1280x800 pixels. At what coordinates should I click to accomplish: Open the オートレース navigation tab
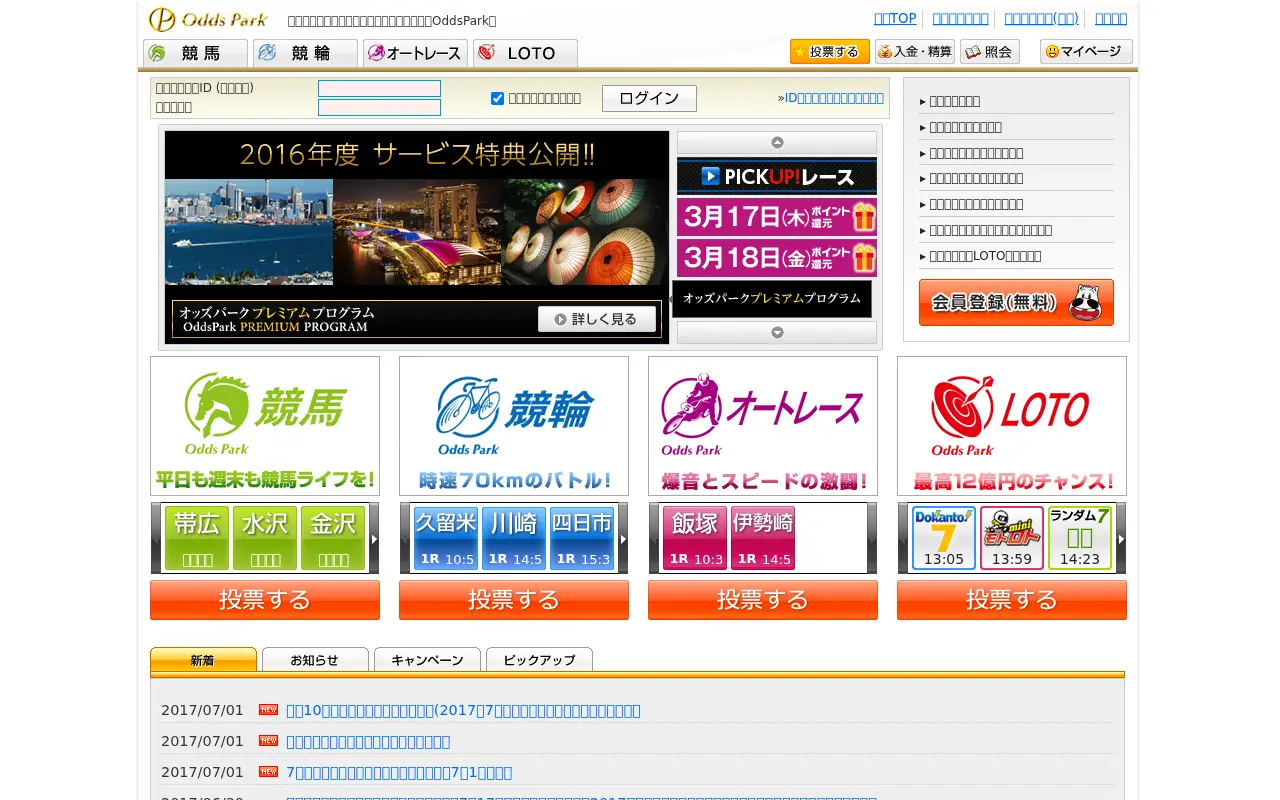[416, 53]
